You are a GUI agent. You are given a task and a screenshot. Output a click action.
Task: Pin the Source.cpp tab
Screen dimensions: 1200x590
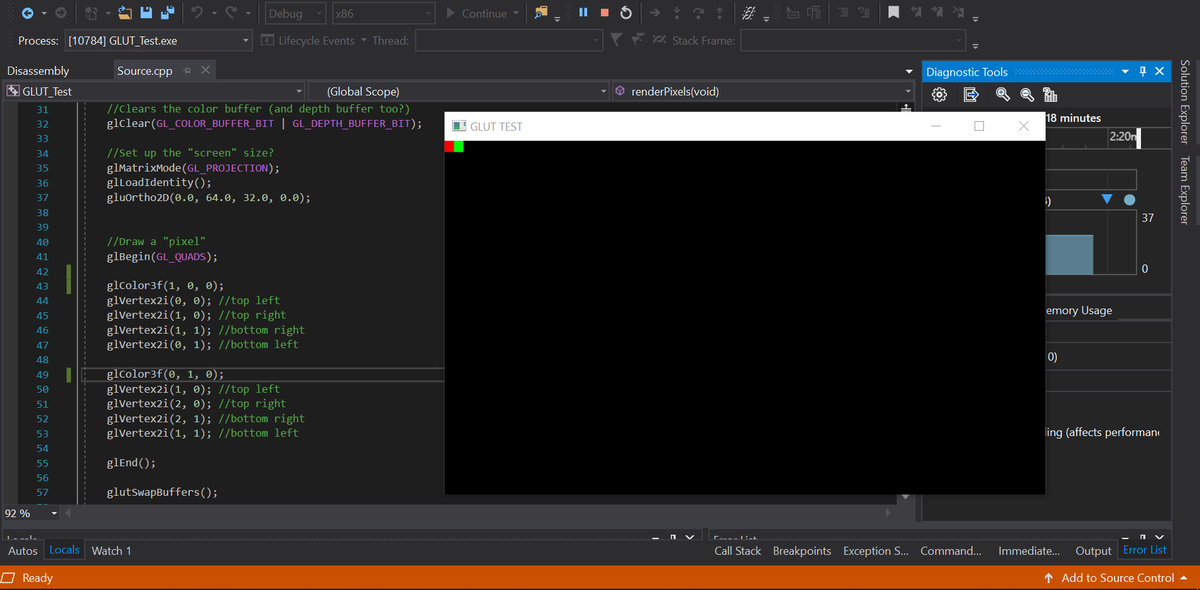click(185, 71)
